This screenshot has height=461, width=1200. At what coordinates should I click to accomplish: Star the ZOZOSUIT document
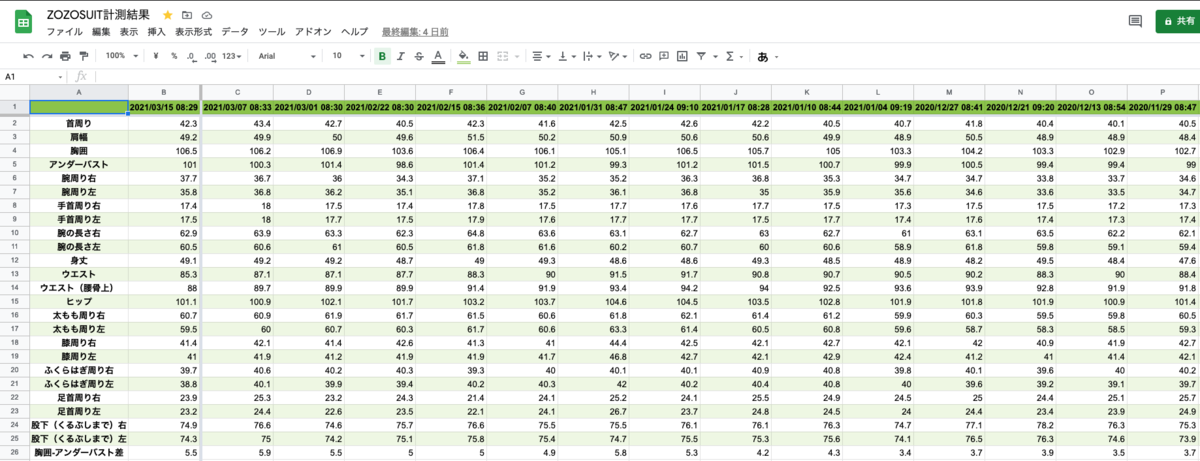167,16
